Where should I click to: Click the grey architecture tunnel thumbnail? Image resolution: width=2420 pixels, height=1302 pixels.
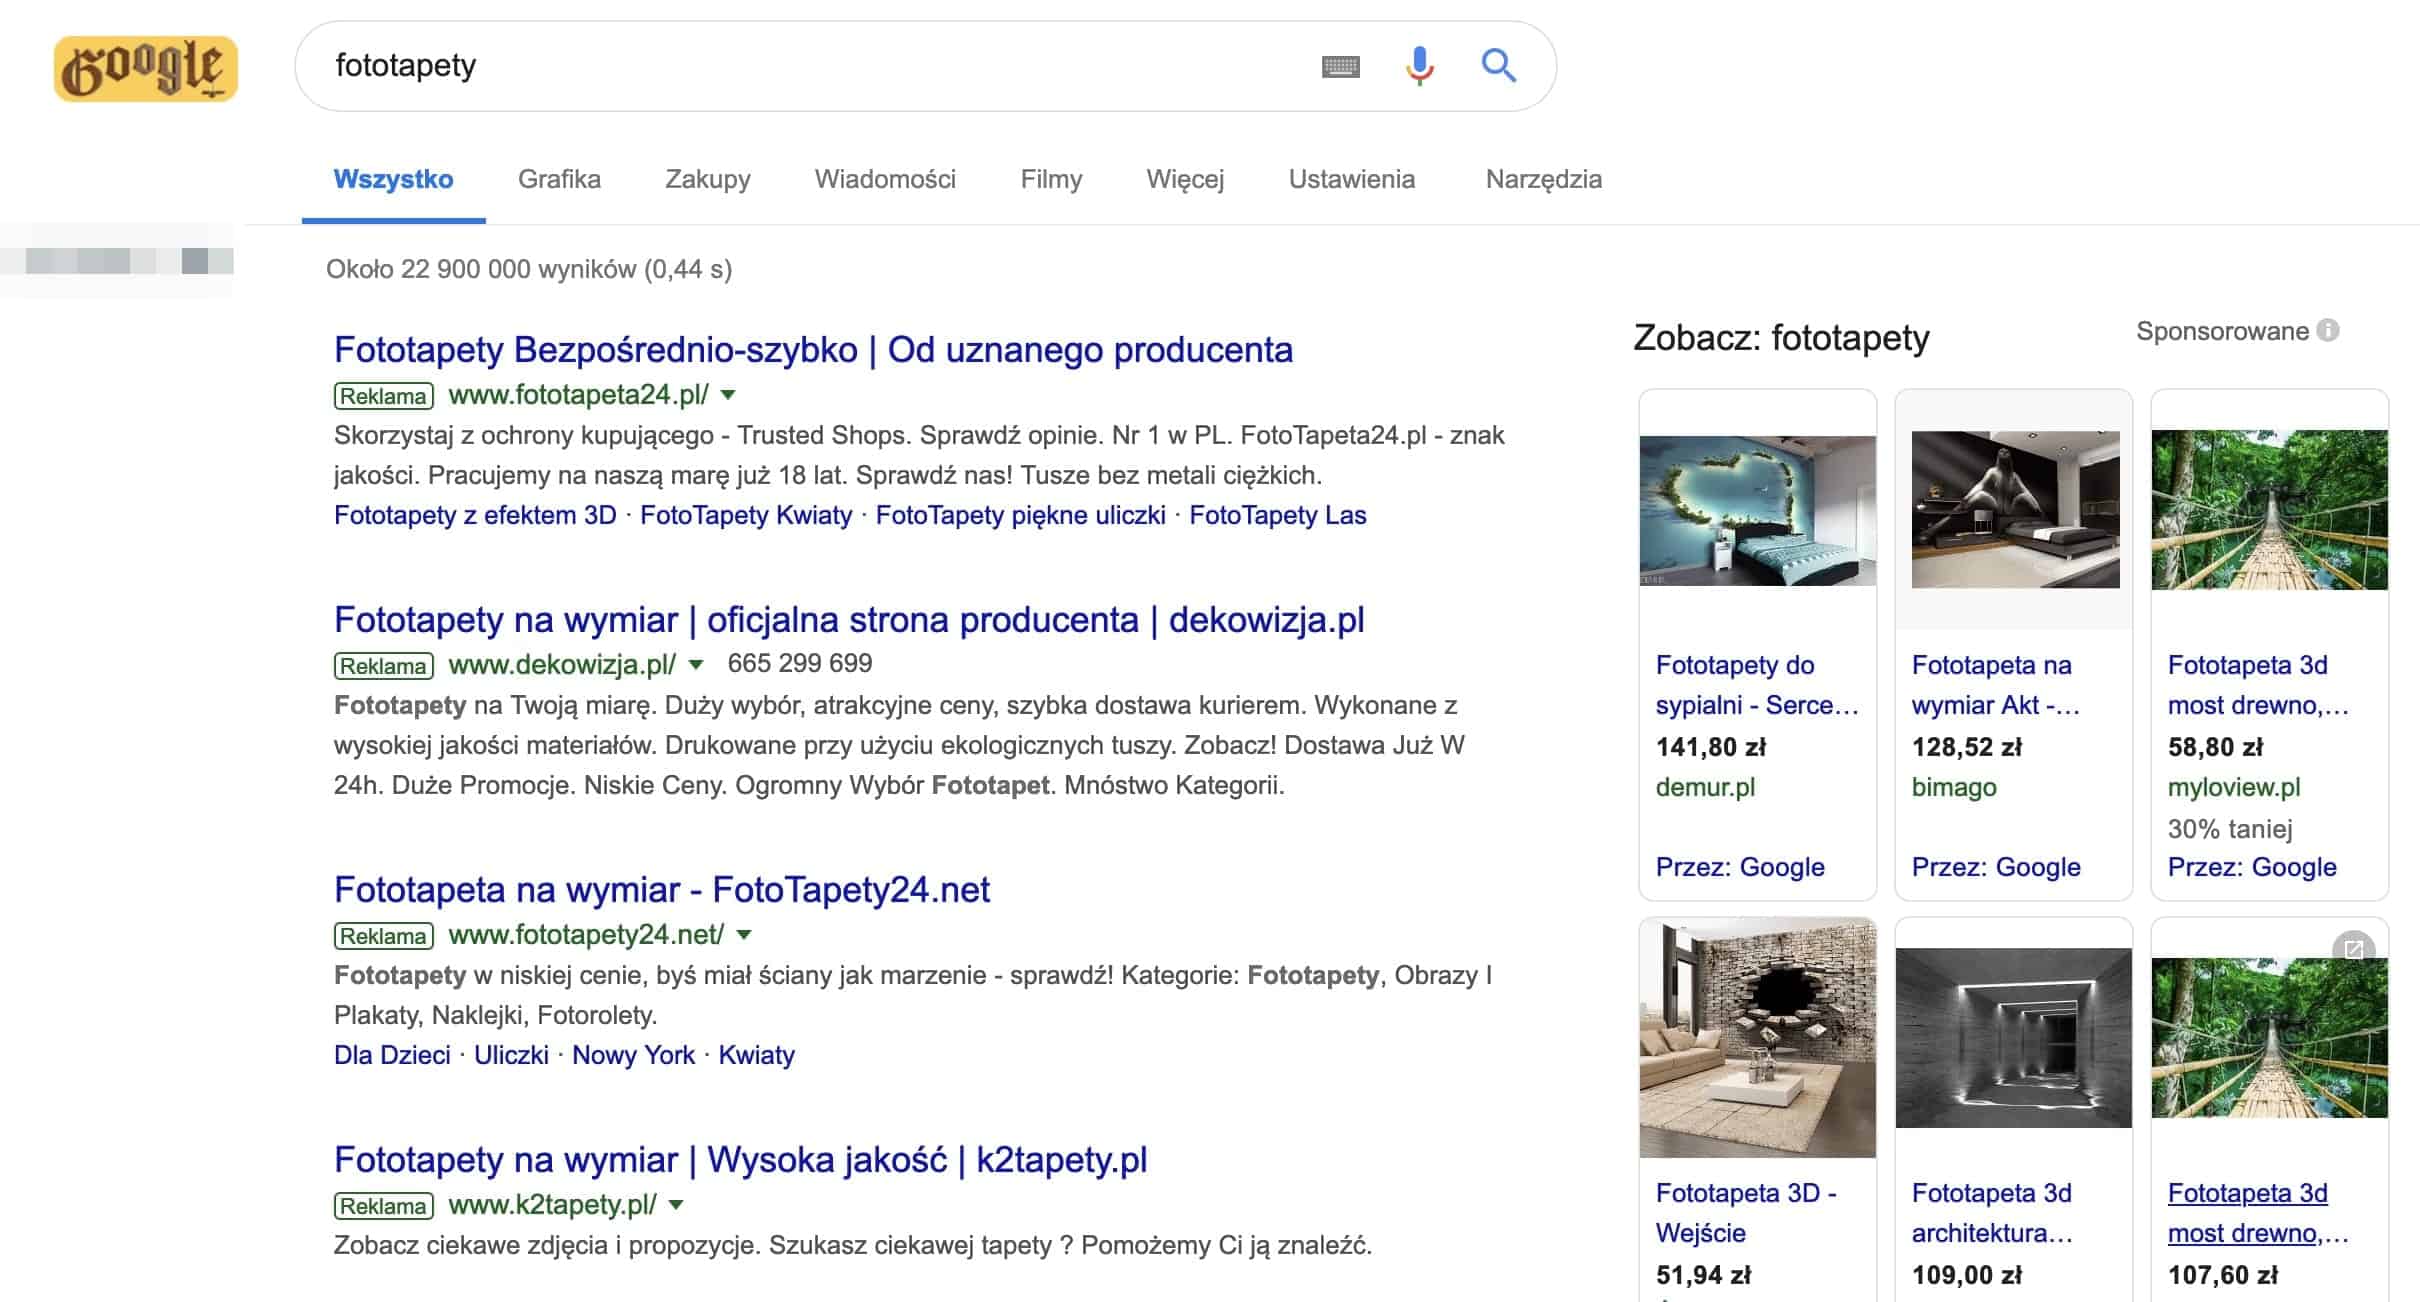[x=2014, y=1038]
